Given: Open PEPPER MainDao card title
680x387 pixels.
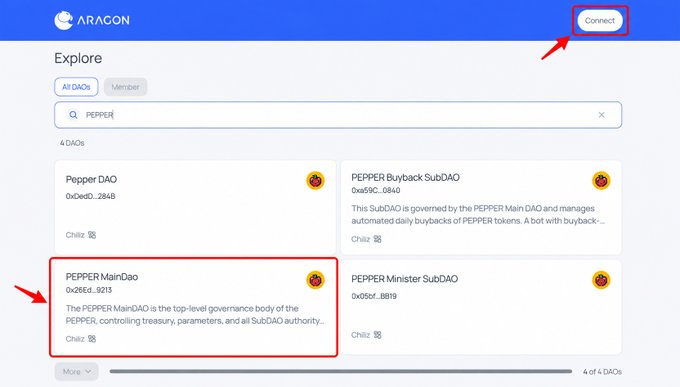Looking at the screenshot, I should pos(101,277).
